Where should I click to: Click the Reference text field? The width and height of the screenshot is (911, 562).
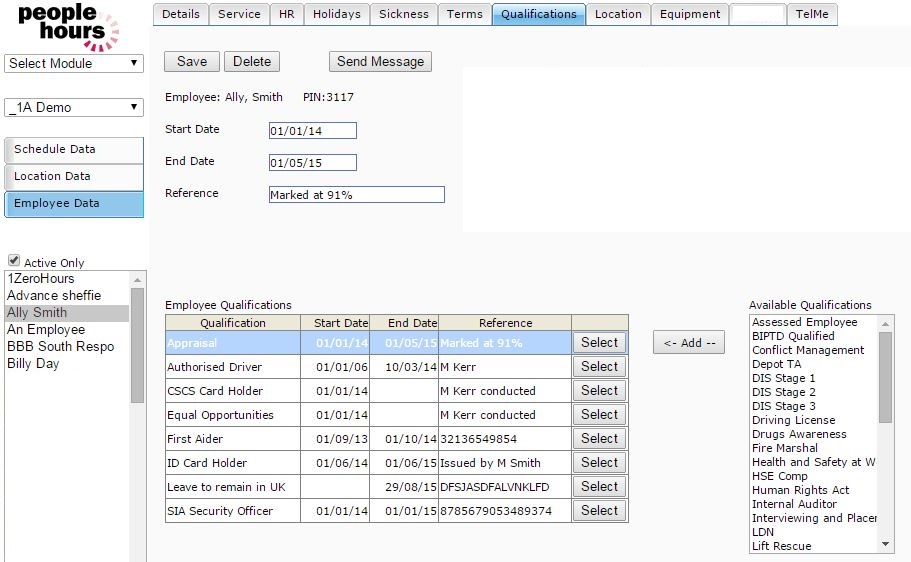point(356,195)
